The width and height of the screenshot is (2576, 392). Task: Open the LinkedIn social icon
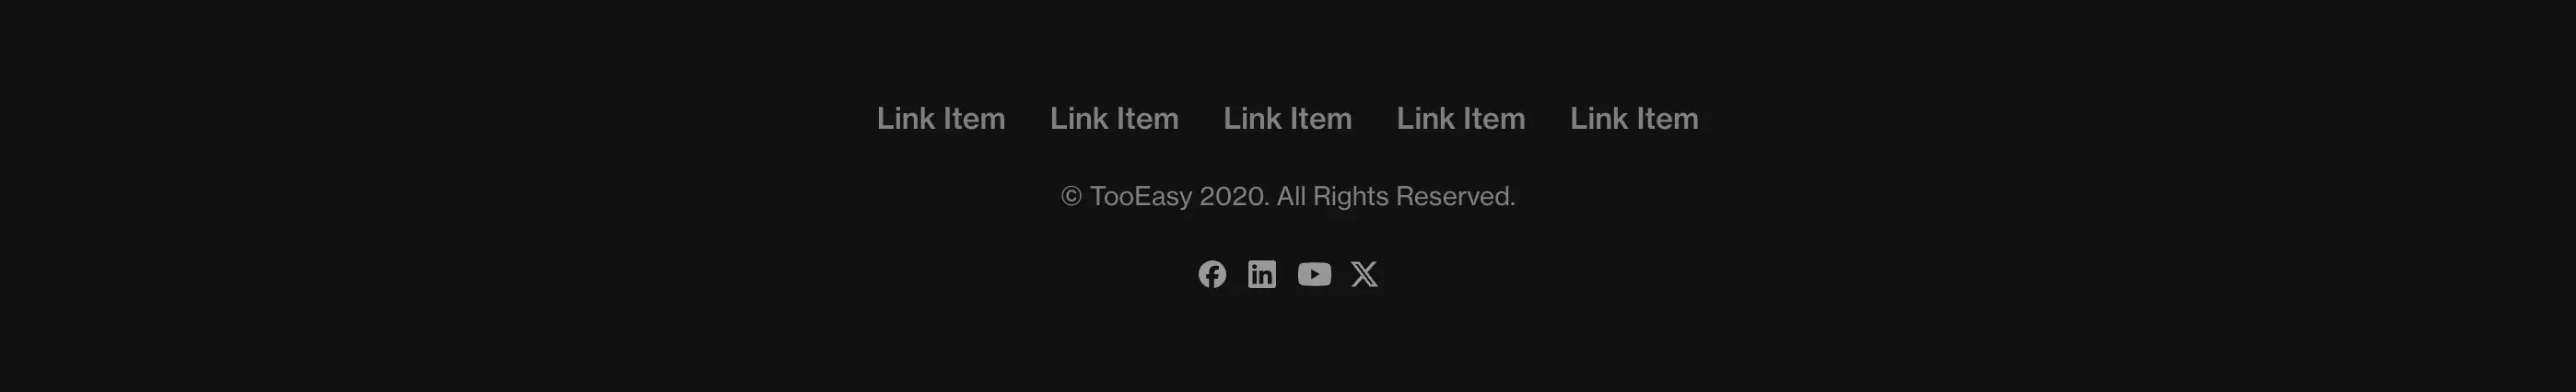1262,274
